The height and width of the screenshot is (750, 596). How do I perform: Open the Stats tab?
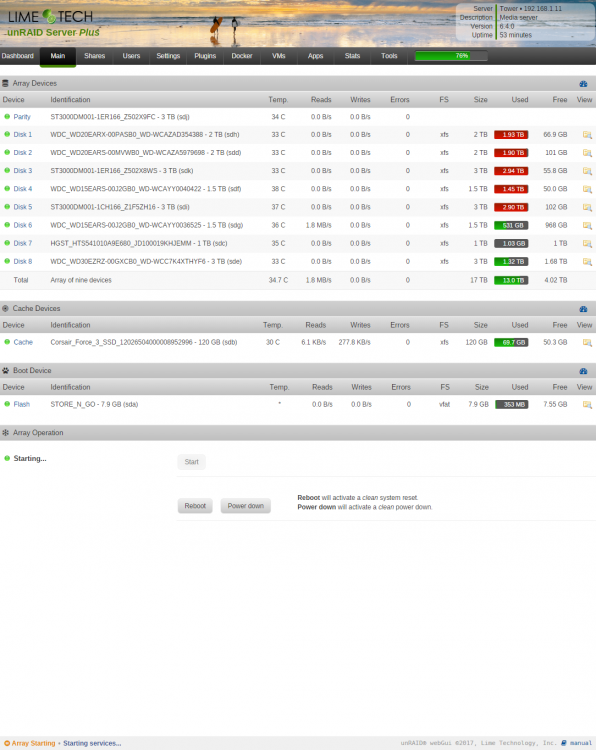352,56
